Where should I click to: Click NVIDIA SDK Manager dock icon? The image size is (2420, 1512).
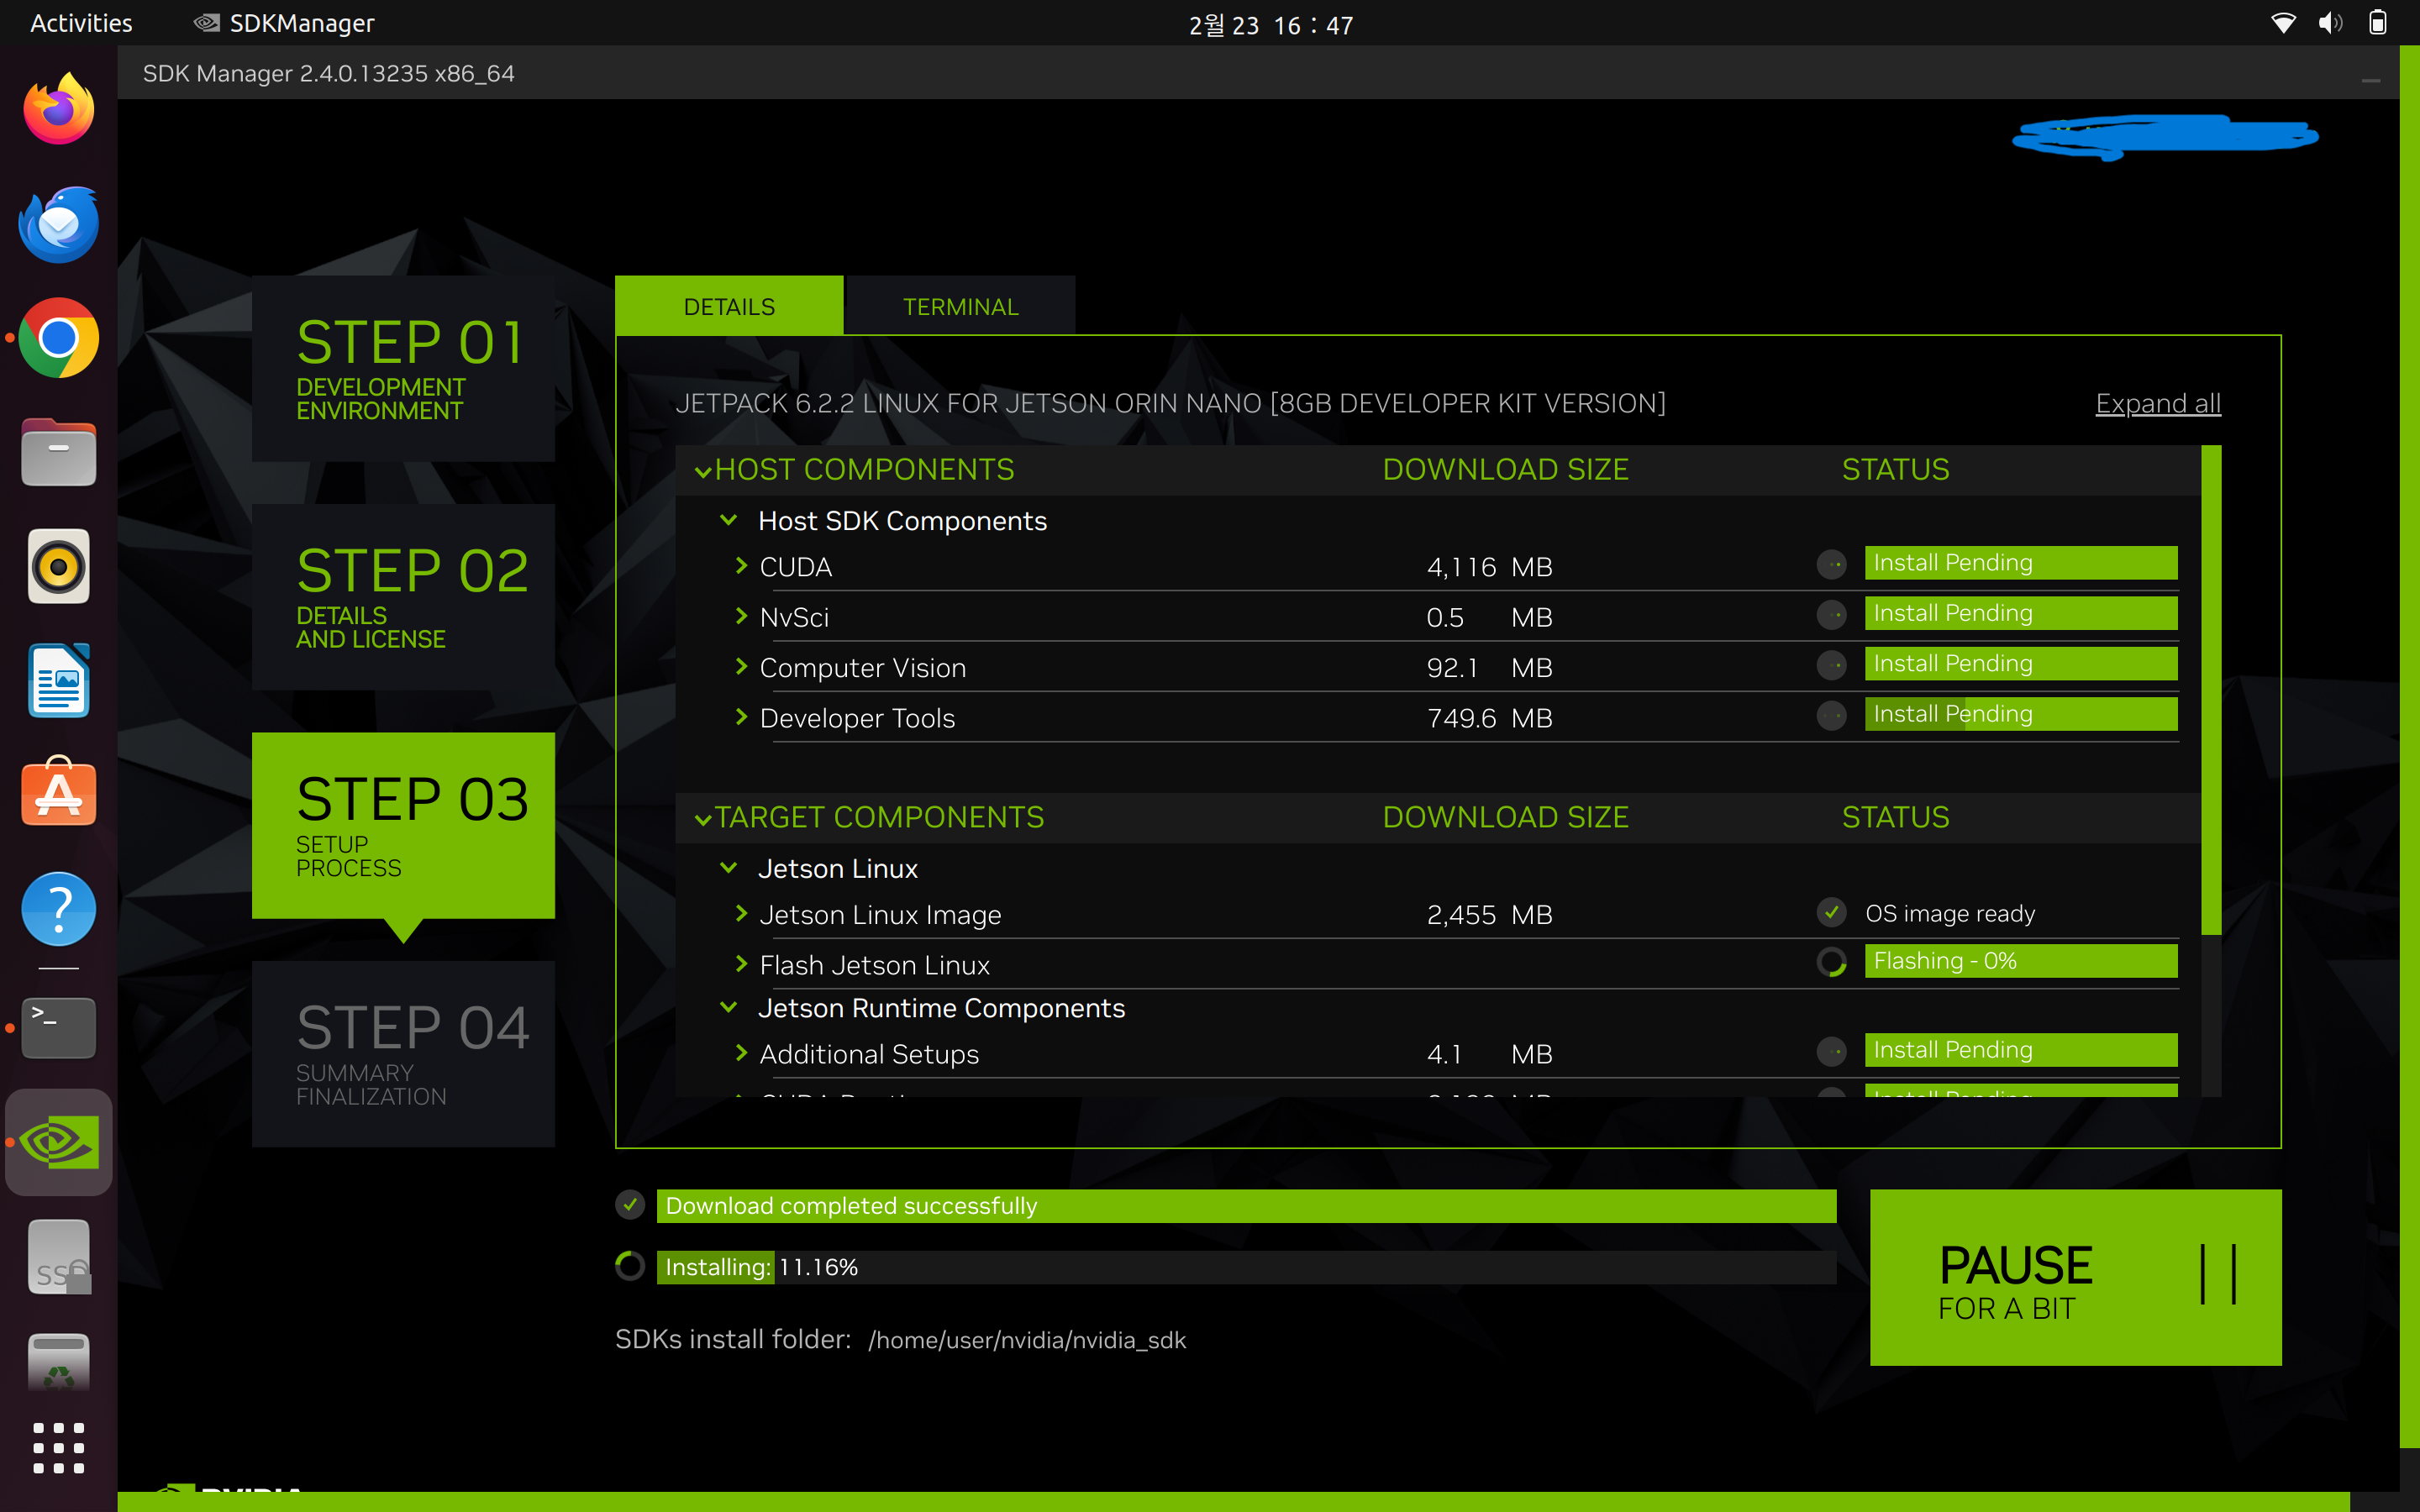pos(58,1142)
